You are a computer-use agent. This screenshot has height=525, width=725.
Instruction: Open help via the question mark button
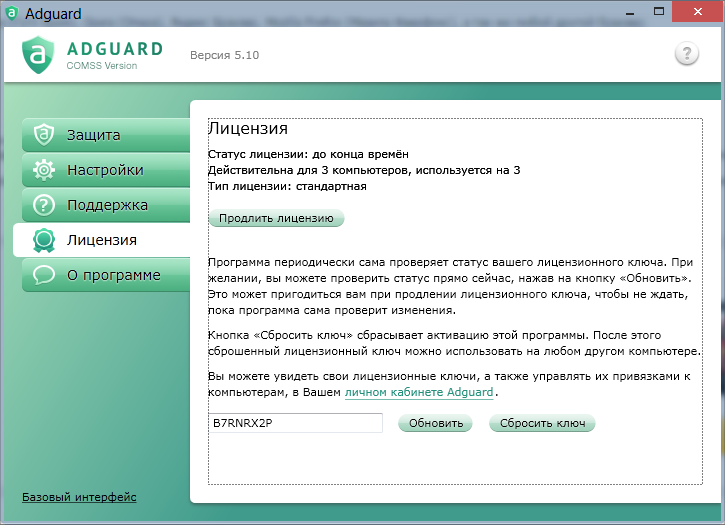coord(687,54)
